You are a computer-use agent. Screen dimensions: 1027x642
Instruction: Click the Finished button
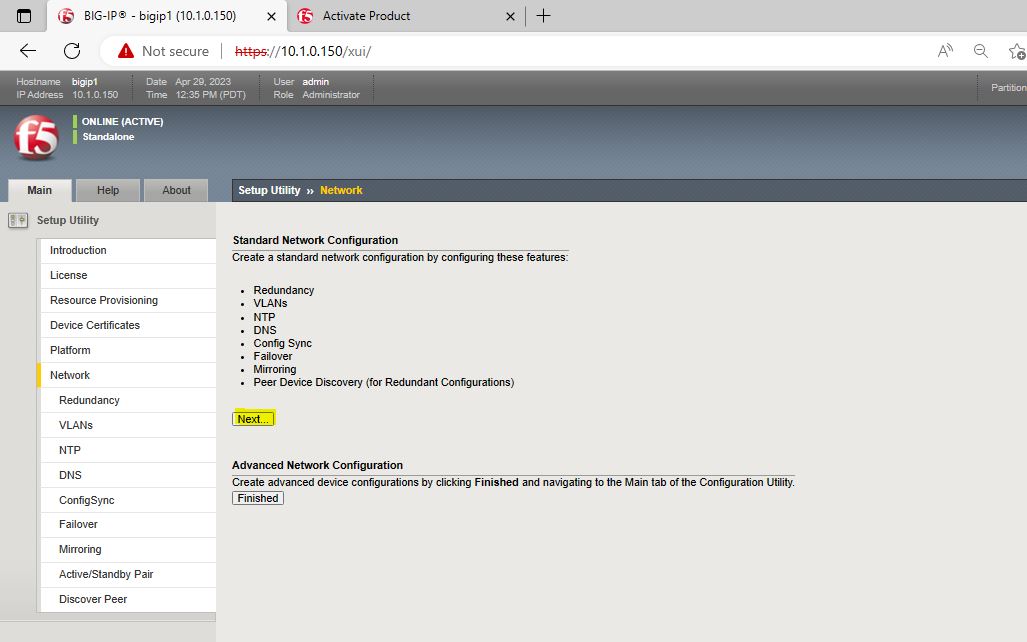pyautogui.click(x=258, y=498)
